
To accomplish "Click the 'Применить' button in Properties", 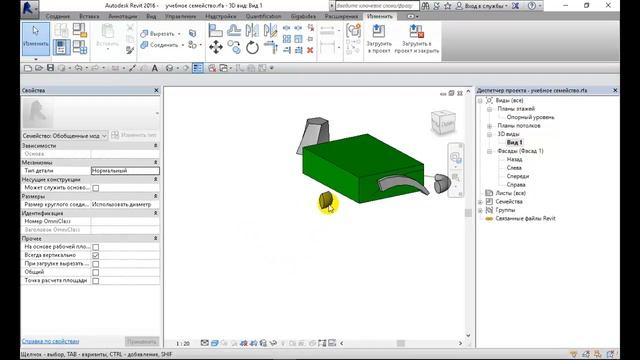I will 142,341.
